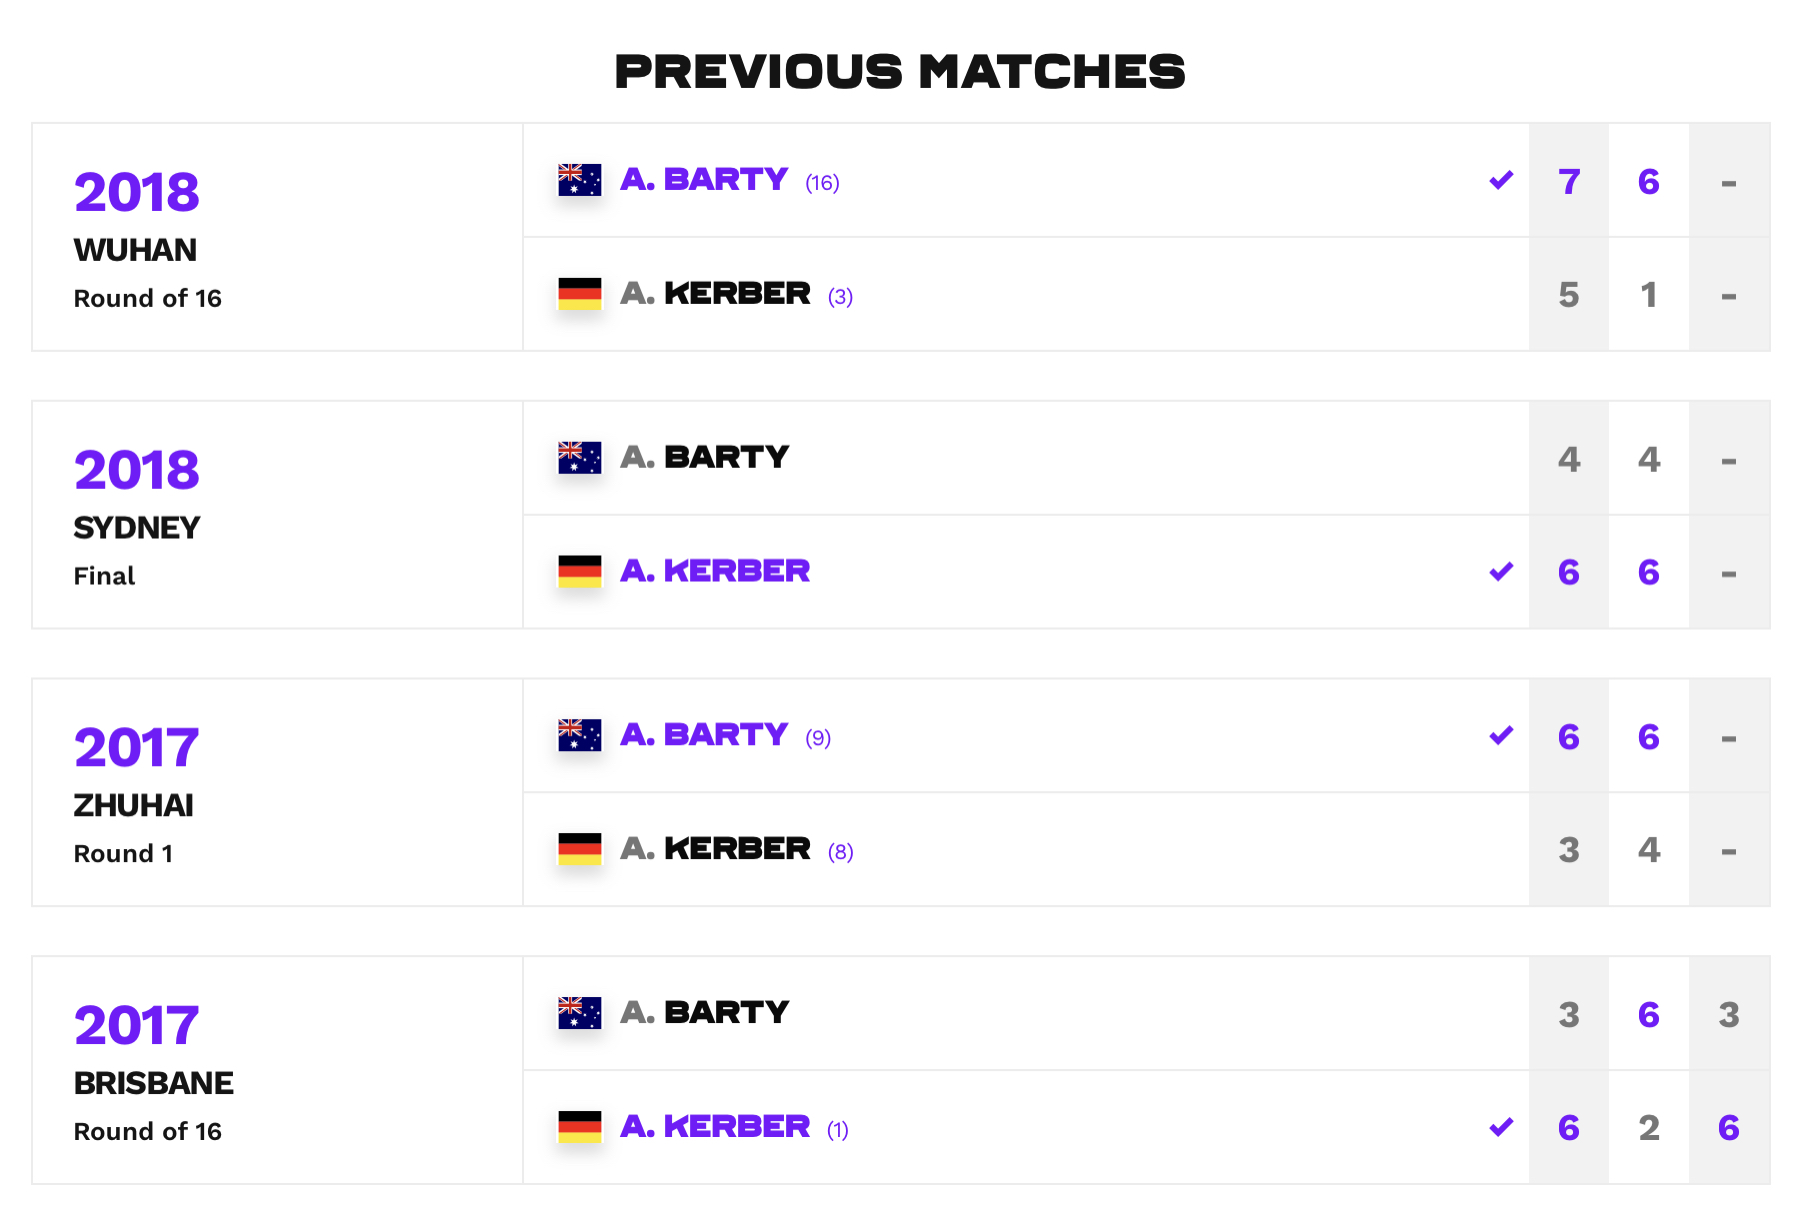Open A. Kerber (3) player link in Wuhan
Image resolution: width=1799 pixels, height=1211 pixels.
coord(737,294)
